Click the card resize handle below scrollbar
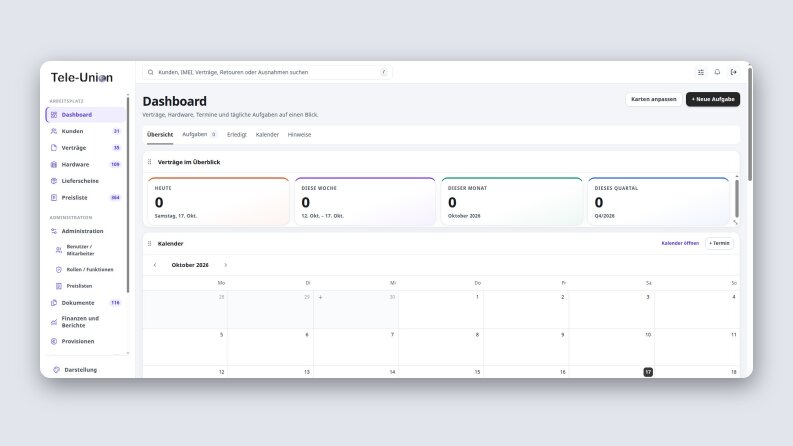 (736, 222)
